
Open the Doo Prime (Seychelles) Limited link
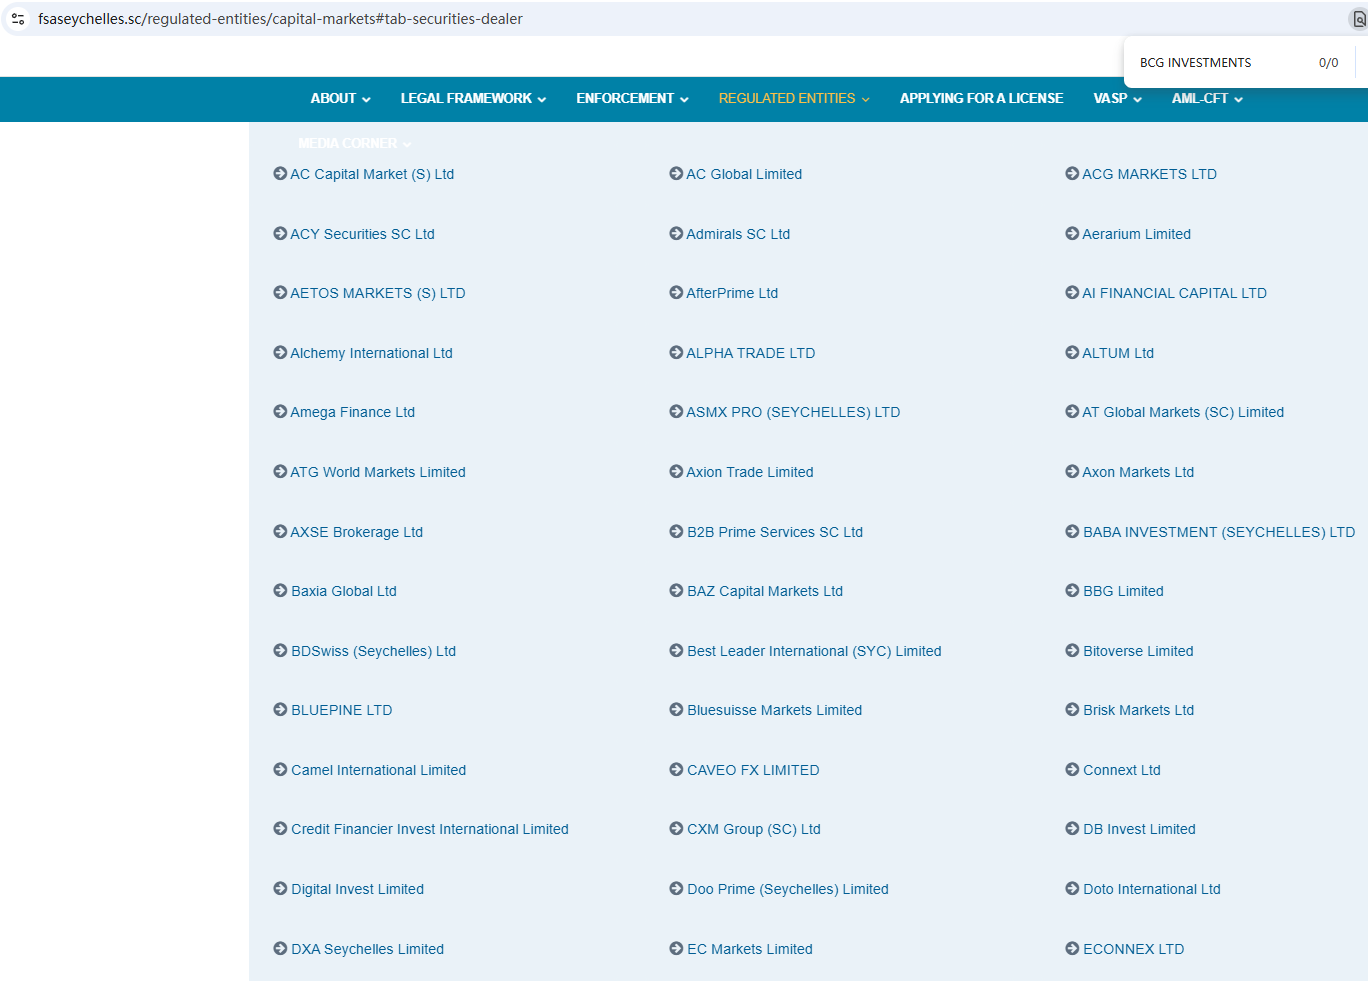787,889
